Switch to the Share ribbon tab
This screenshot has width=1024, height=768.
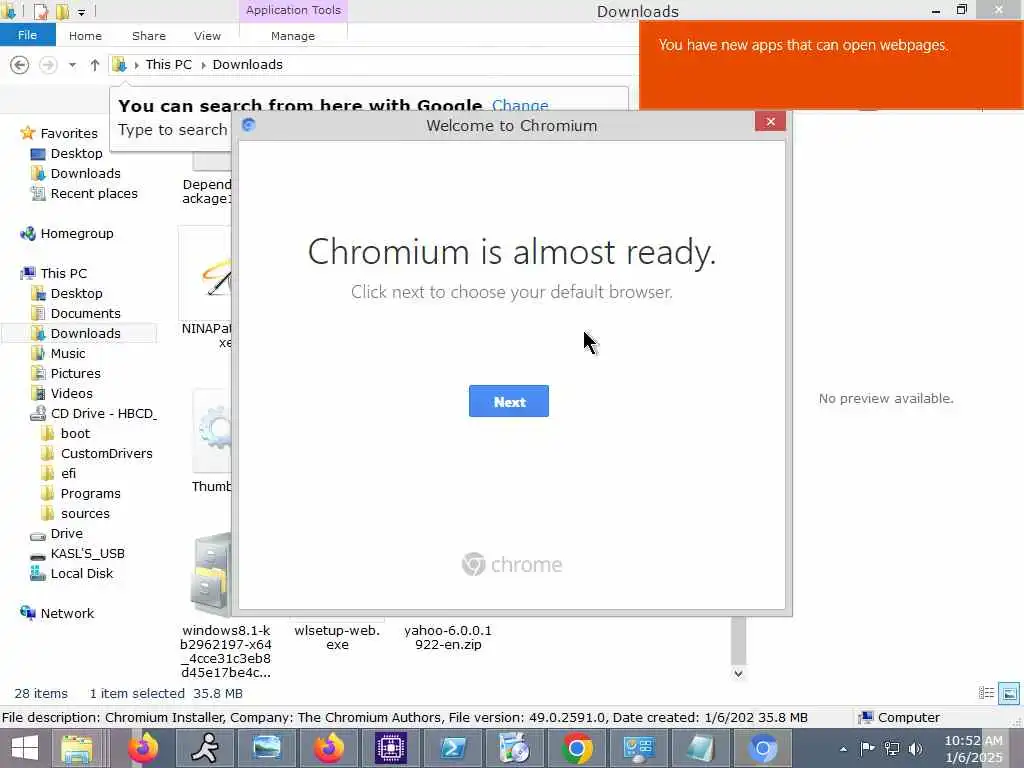[149, 36]
